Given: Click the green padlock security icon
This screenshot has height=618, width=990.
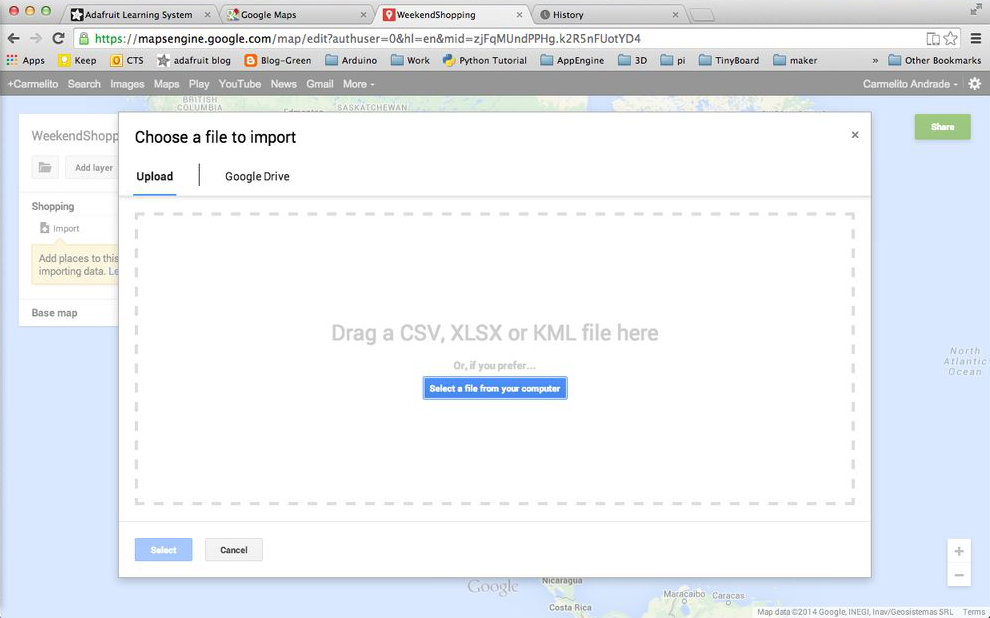Looking at the screenshot, I should coord(84,39).
